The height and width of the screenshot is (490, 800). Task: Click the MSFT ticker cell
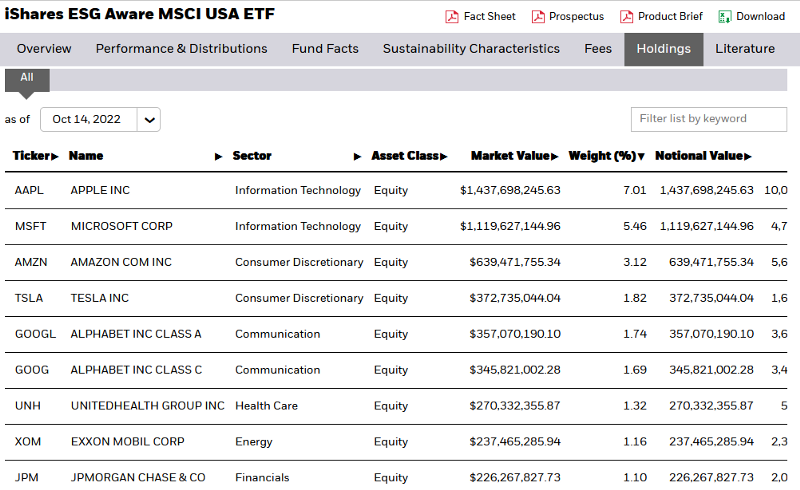31,226
